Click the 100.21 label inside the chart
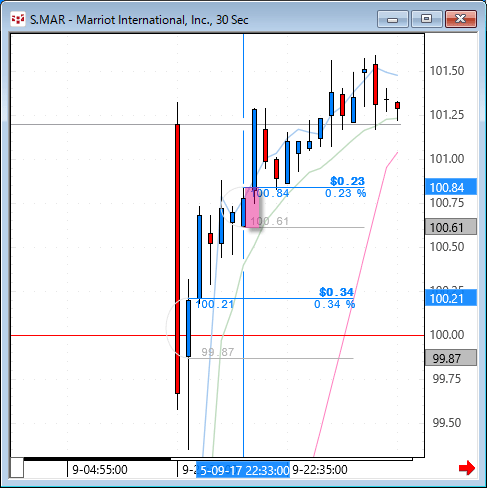This screenshot has width=487, height=488. (215, 304)
